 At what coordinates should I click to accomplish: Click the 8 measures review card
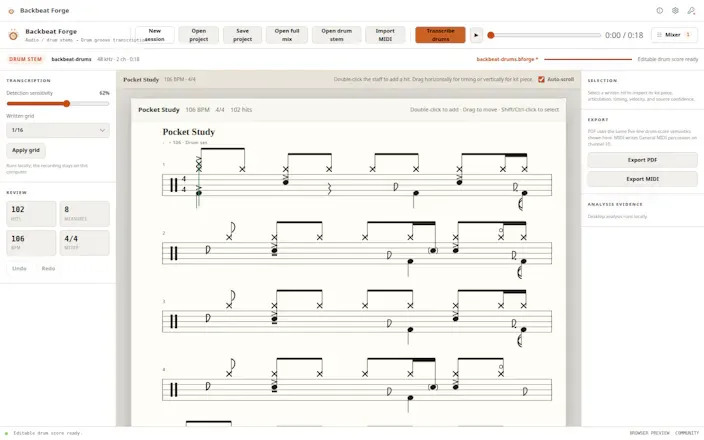click(x=84, y=213)
